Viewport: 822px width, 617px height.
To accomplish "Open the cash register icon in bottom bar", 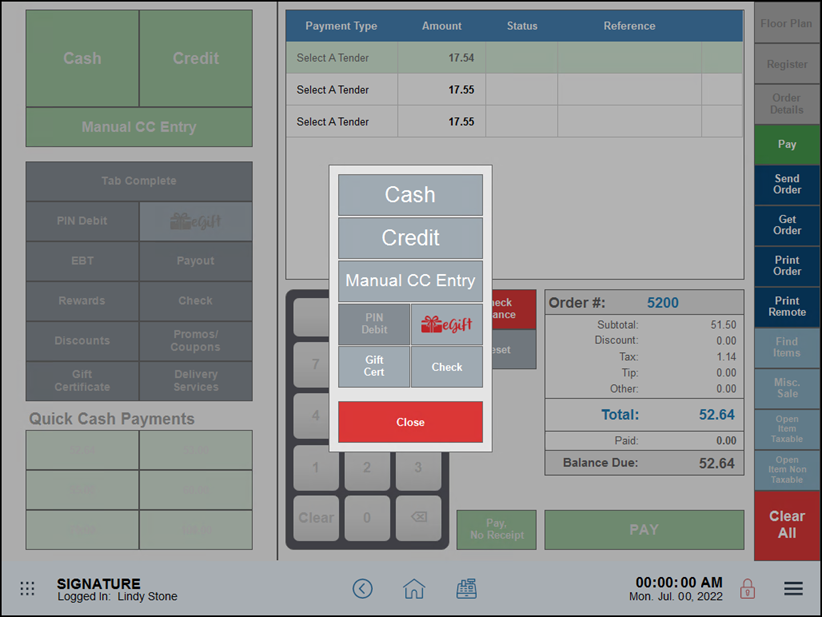I will coord(466,589).
